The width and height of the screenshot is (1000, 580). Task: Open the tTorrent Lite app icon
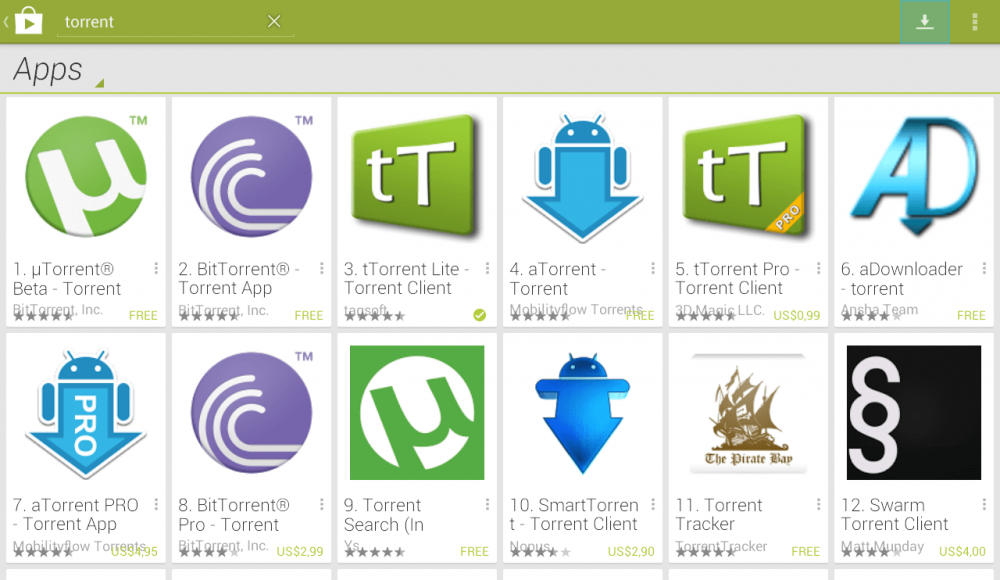417,176
